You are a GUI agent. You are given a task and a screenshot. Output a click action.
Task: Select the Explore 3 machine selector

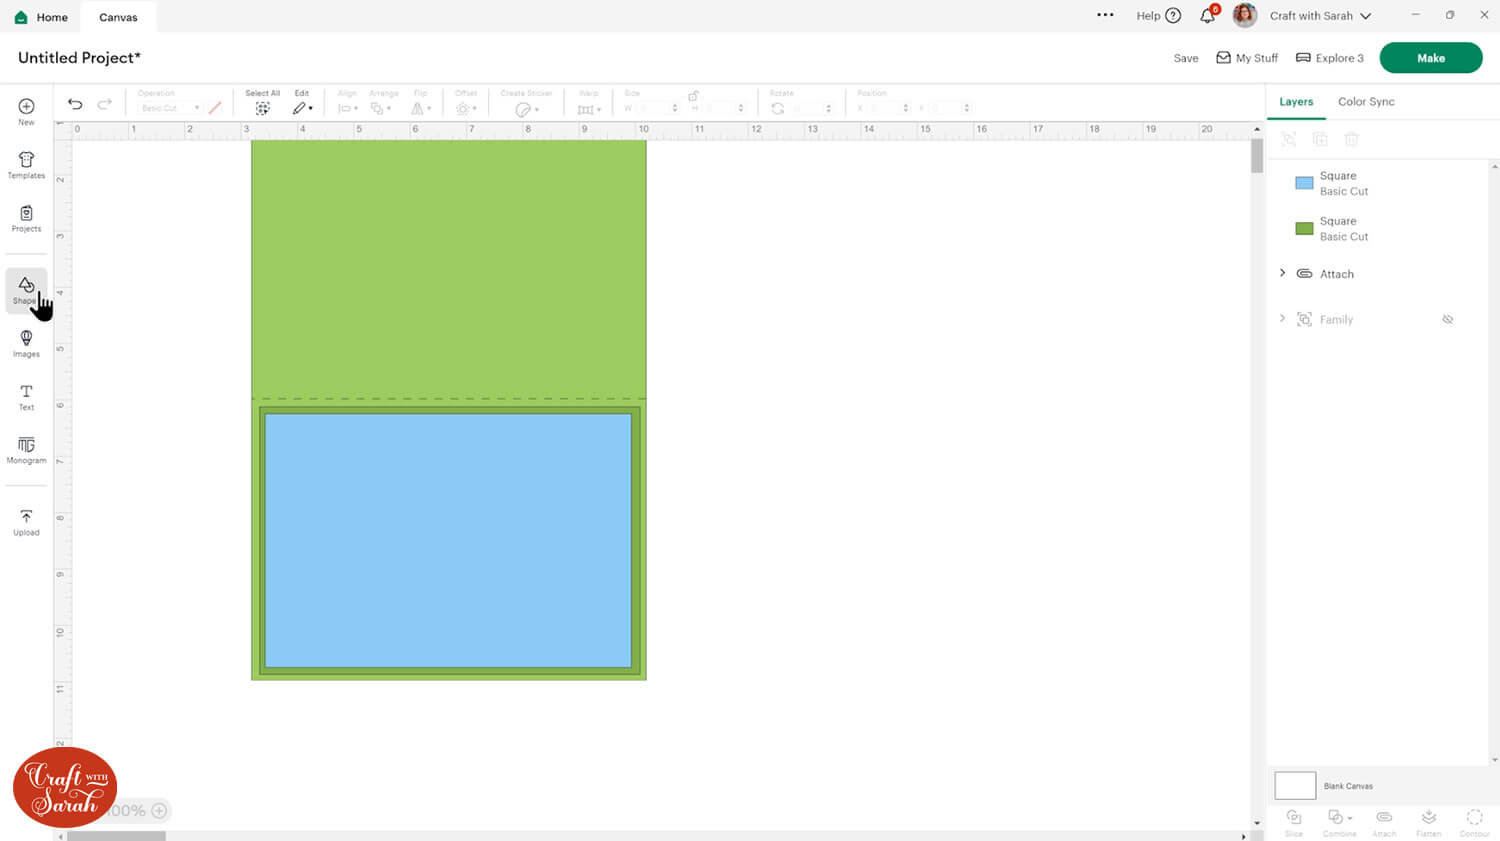pos(1330,58)
